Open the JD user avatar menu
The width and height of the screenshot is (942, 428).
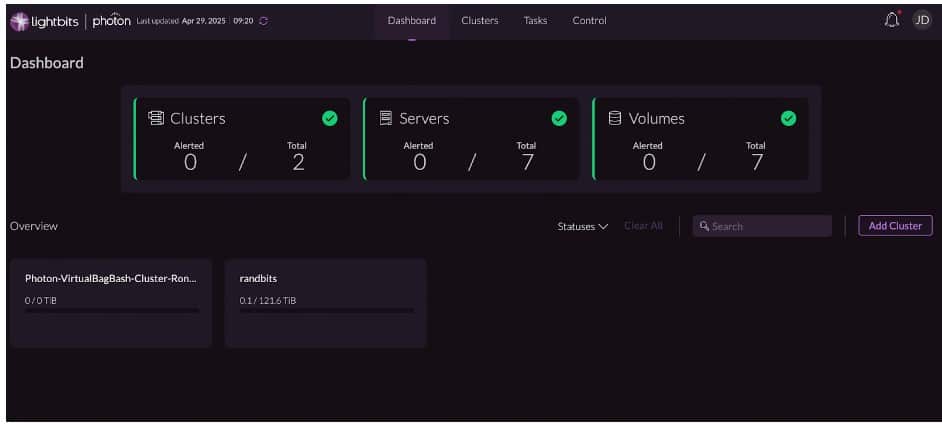coord(922,20)
